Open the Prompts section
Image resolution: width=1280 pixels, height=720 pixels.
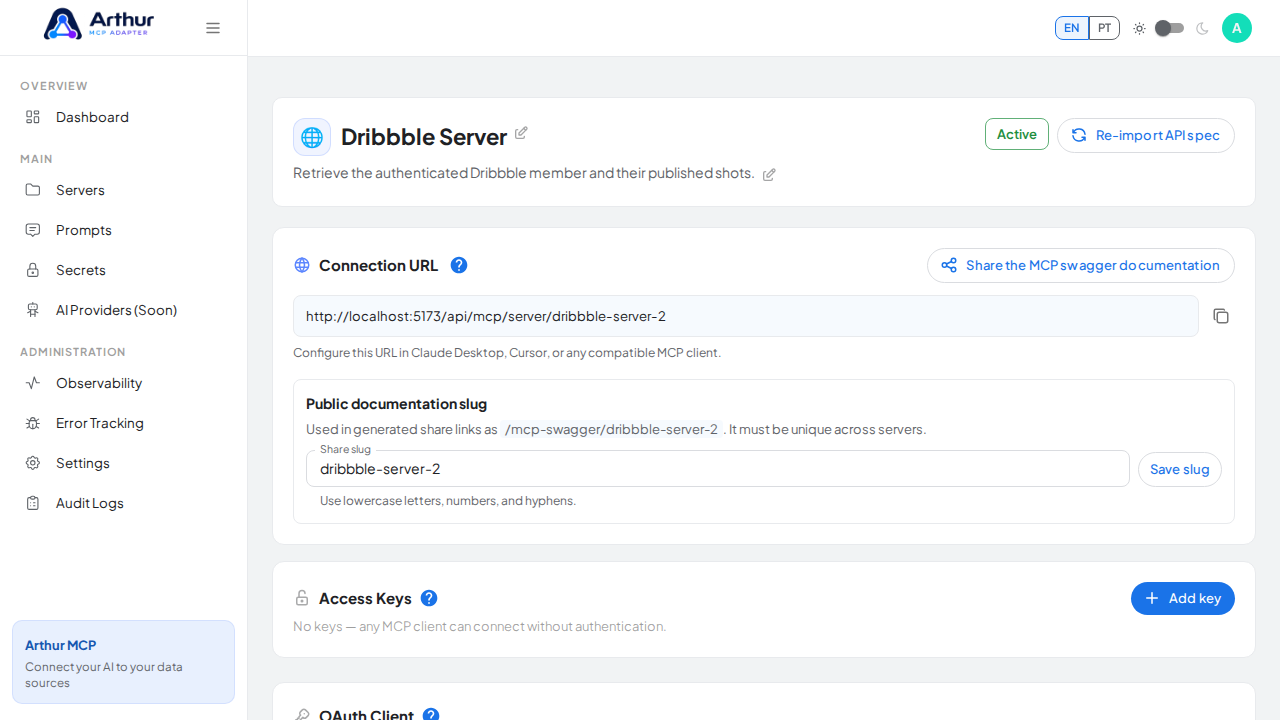pyautogui.click(x=124, y=230)
